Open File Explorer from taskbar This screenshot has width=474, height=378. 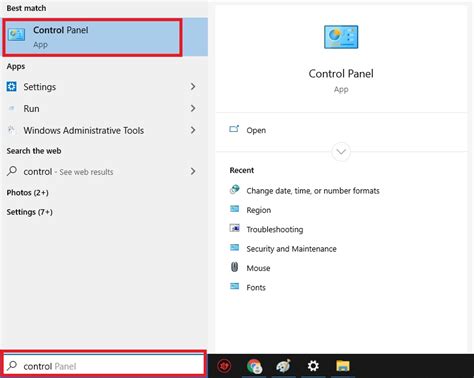[x=343, y=366]
